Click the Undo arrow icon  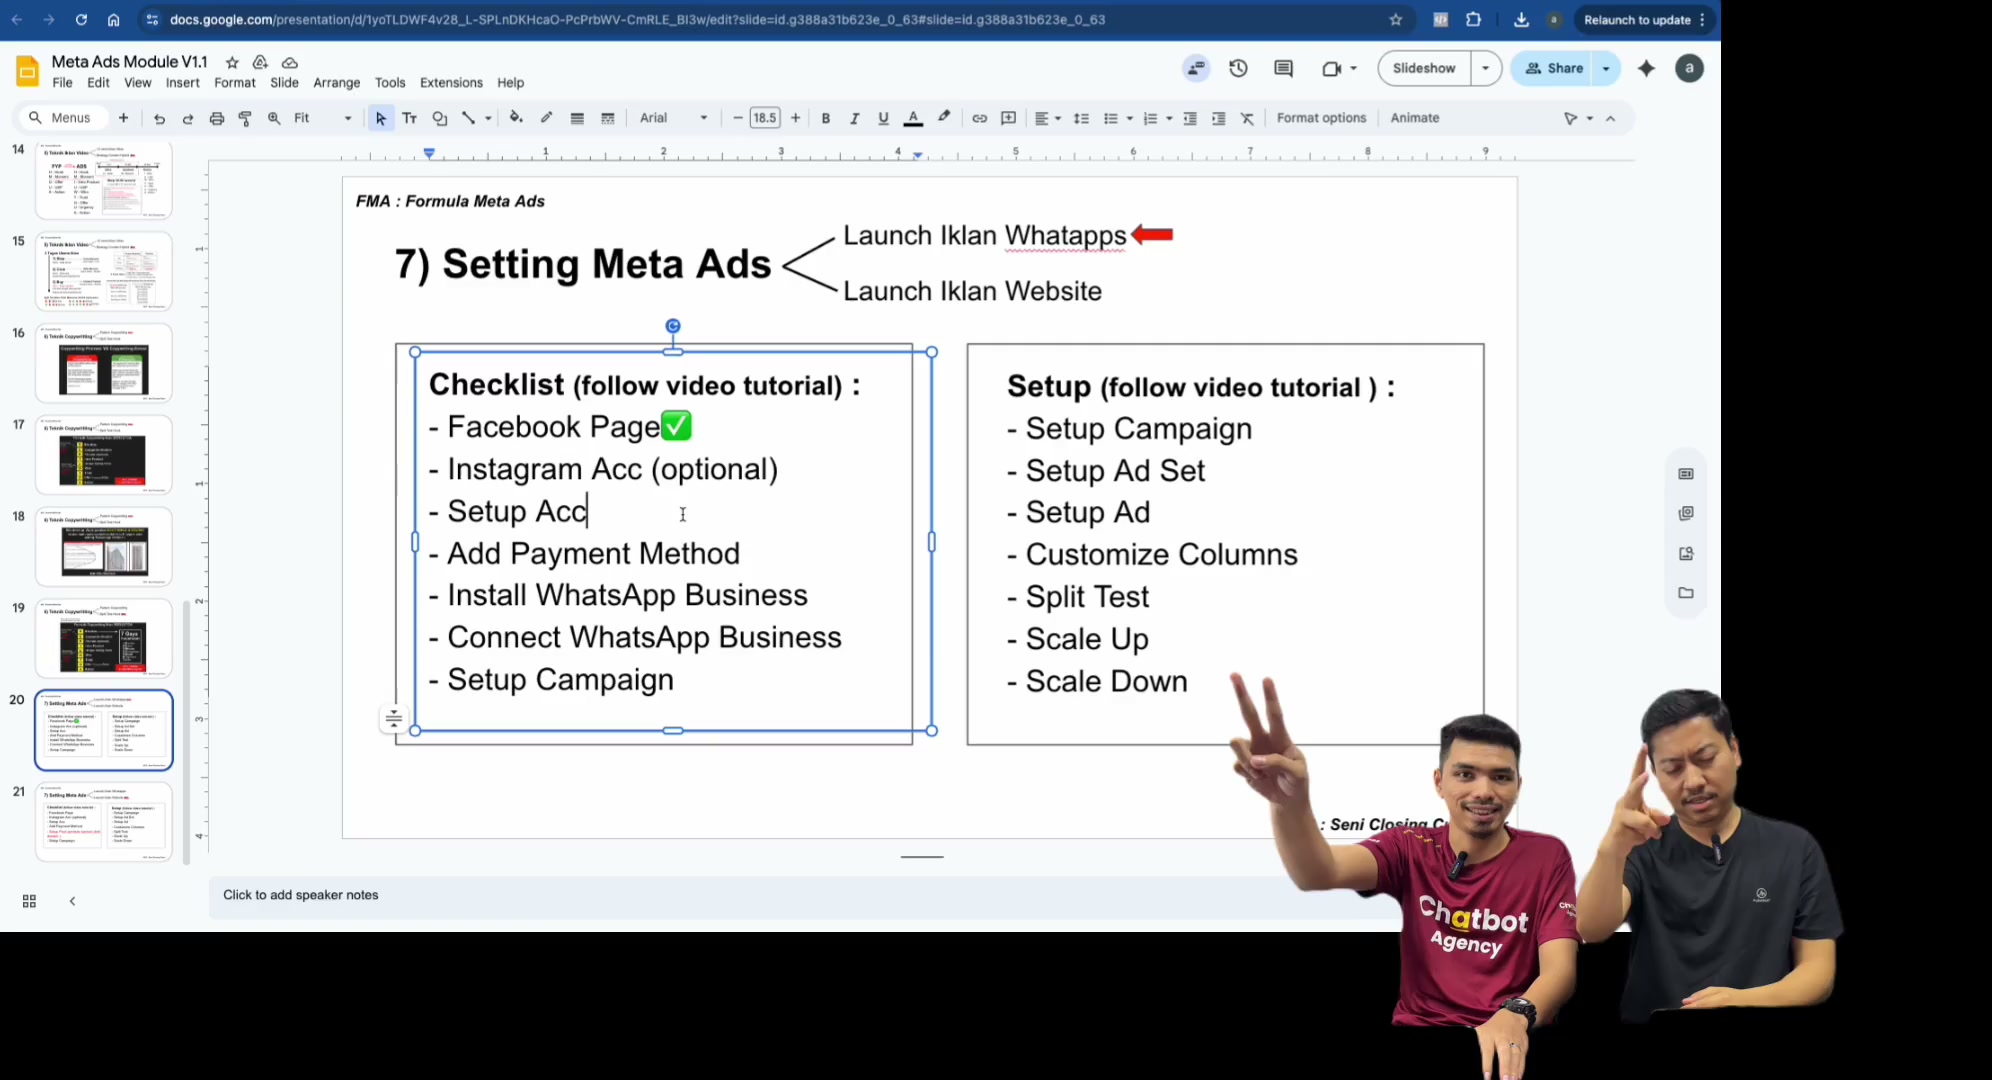tap(159, 118)
